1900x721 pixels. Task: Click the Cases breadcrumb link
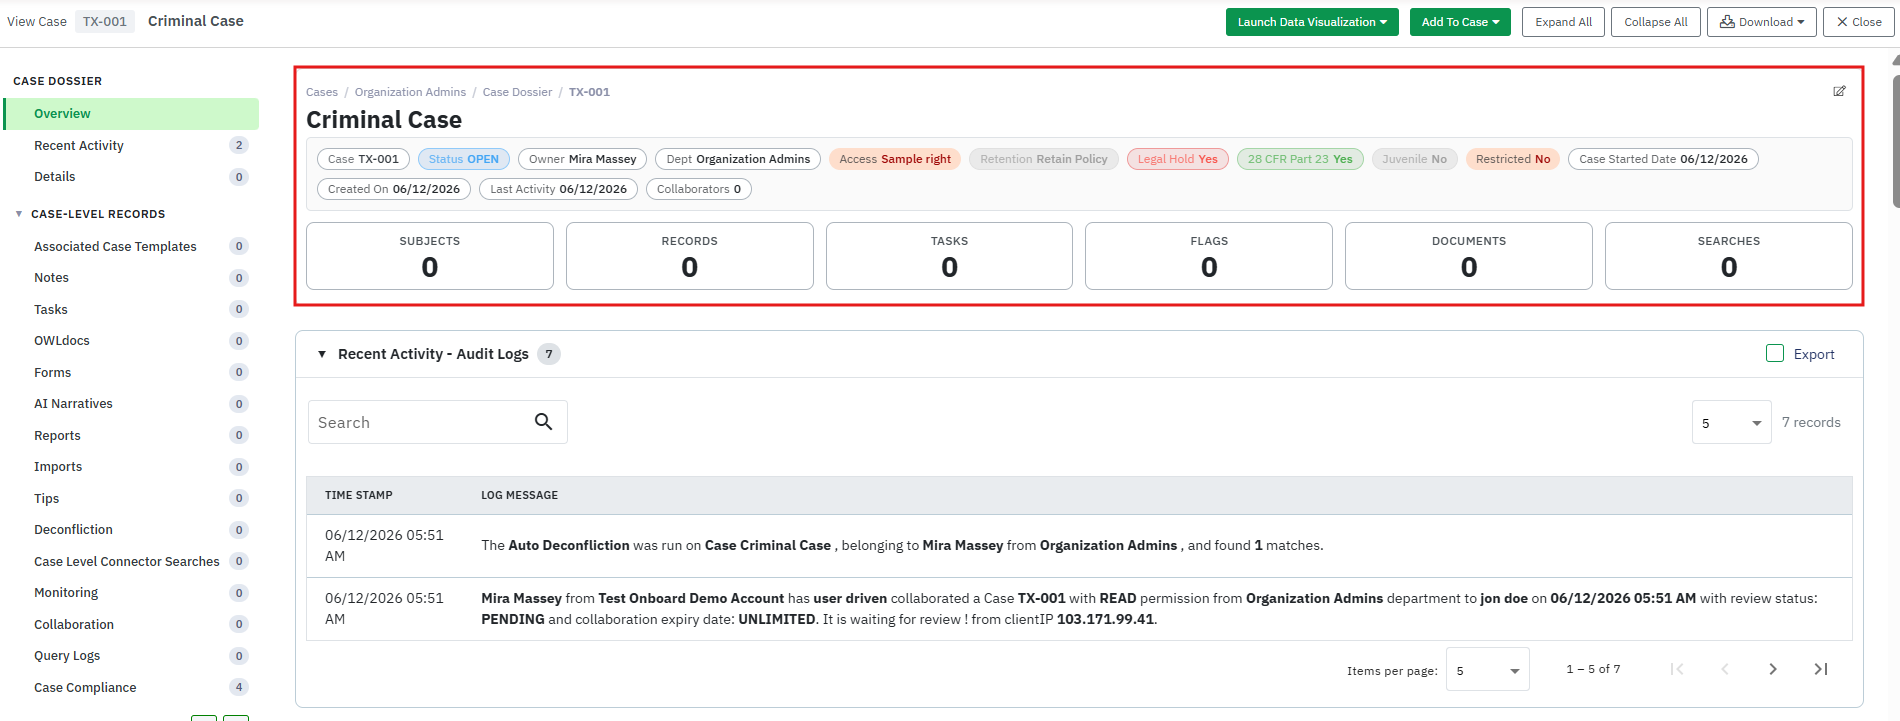(322, 92)
